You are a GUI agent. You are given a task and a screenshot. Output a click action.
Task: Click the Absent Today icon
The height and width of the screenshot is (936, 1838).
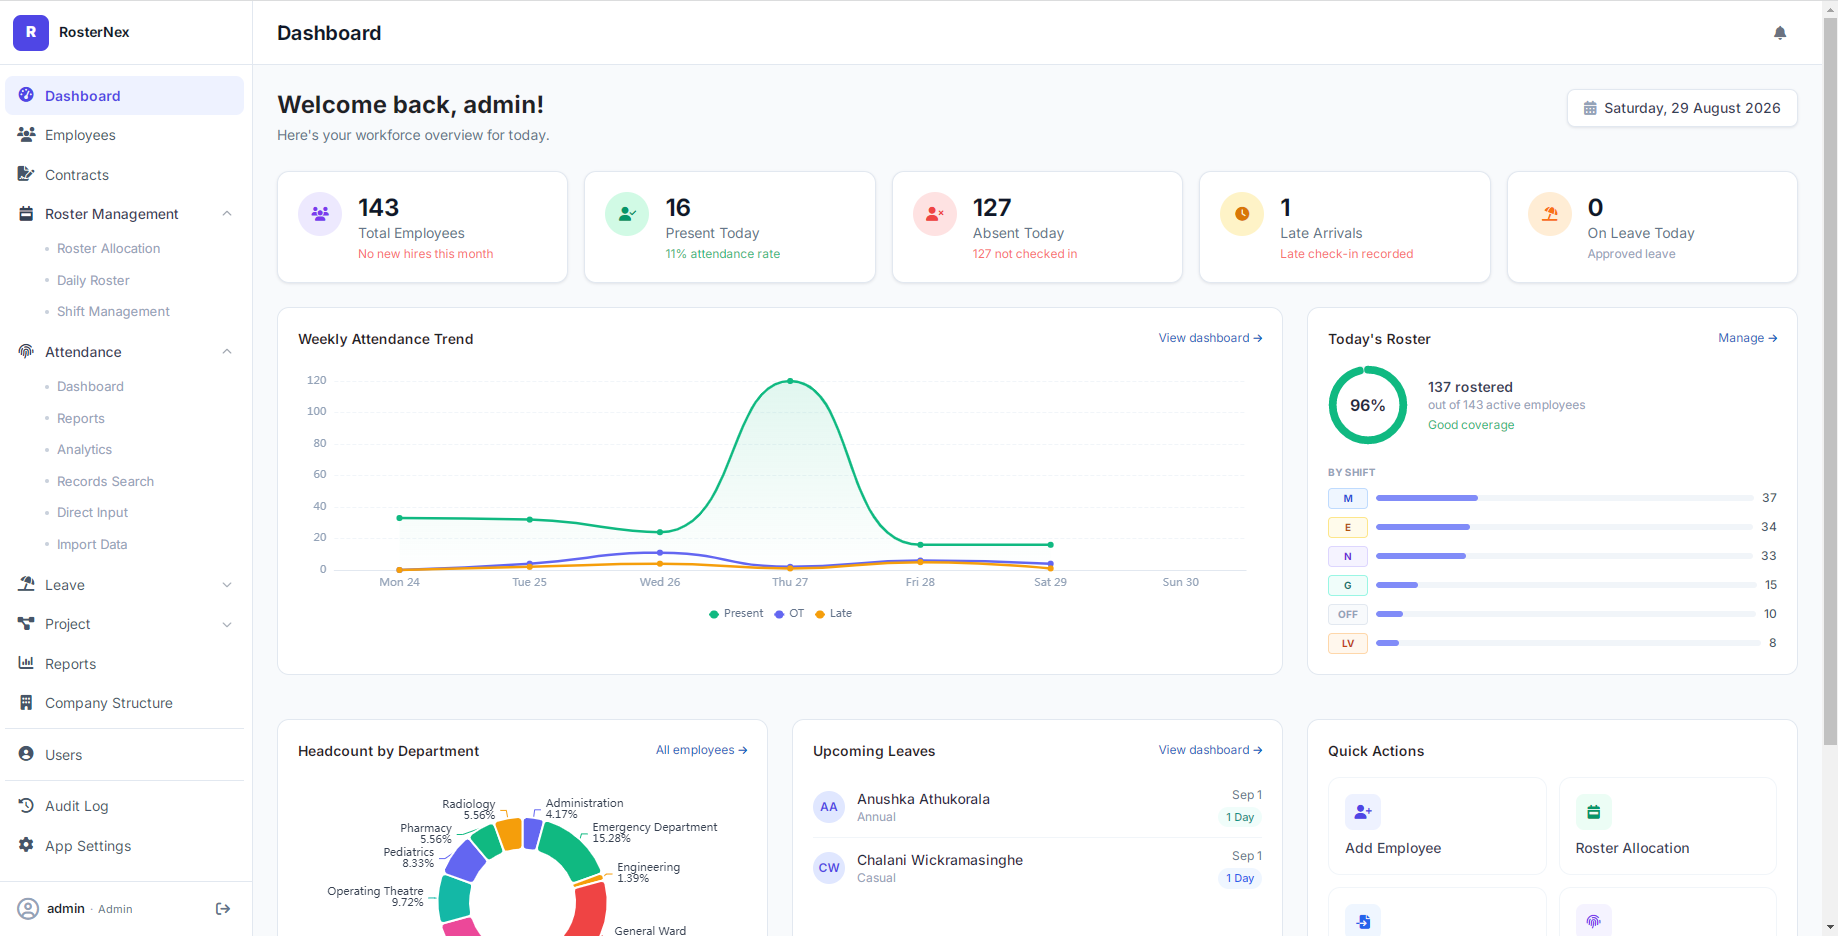point(935,213)
